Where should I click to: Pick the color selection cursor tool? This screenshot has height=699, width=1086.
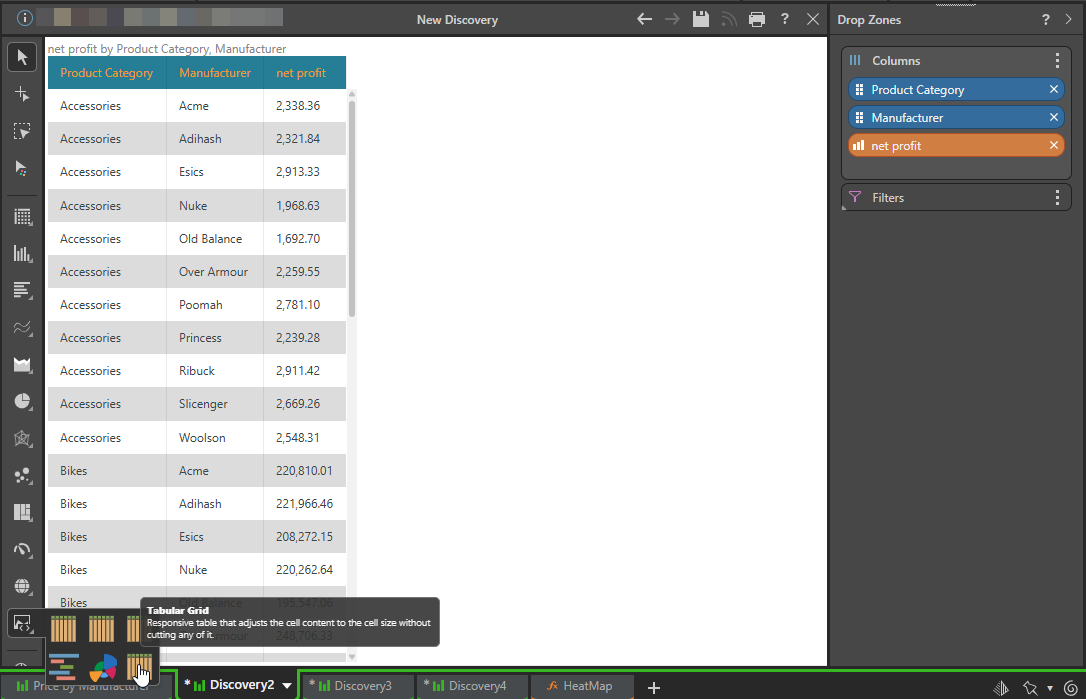(22, 168)
